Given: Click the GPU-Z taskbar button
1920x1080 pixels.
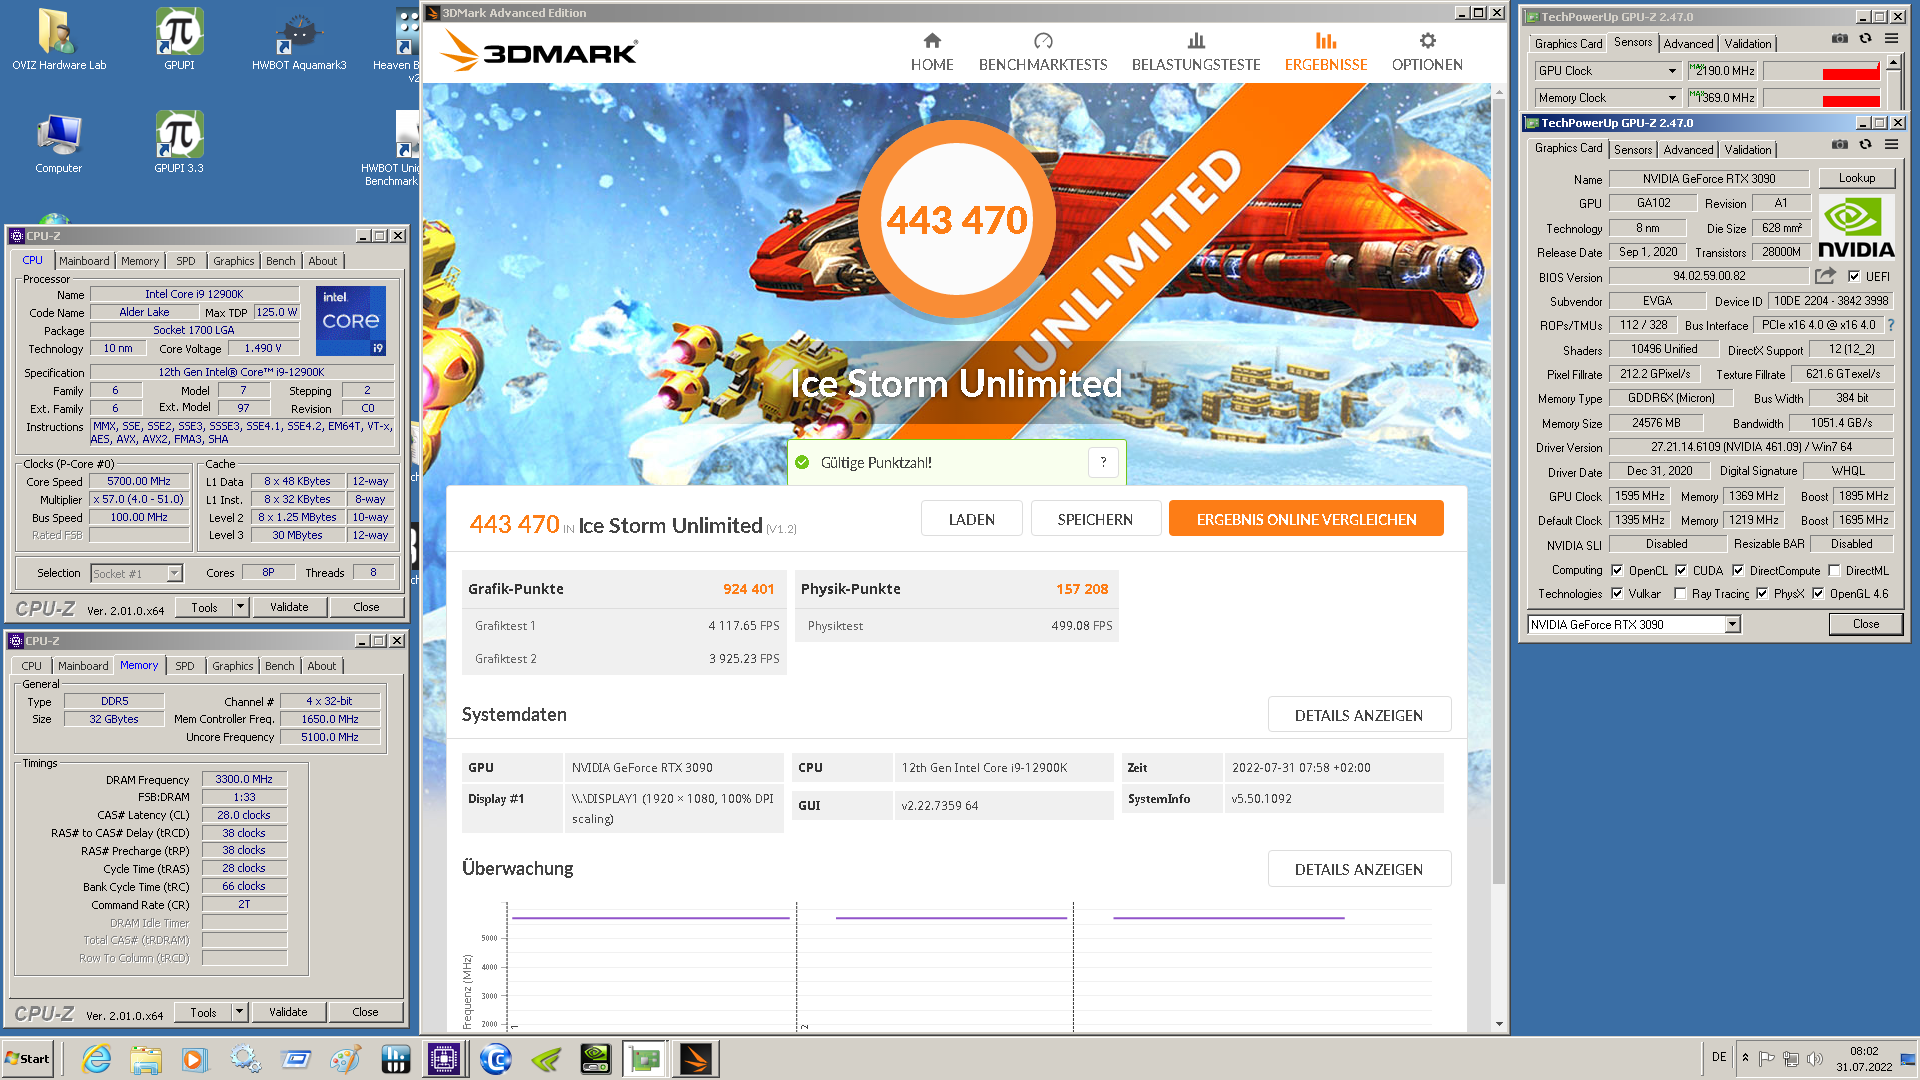Looking at the screenshot, I should click(645, 1059).
